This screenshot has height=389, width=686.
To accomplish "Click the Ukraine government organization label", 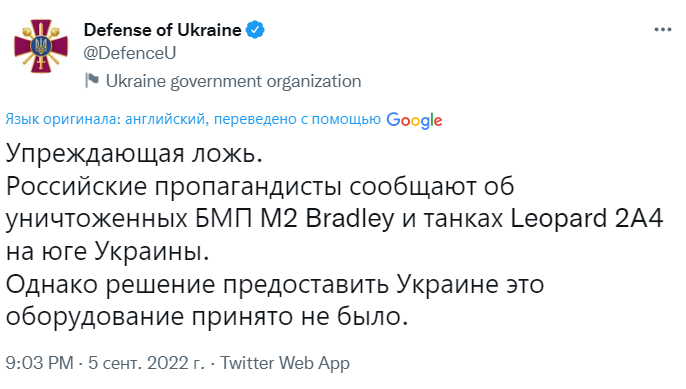I will (233, 81).
